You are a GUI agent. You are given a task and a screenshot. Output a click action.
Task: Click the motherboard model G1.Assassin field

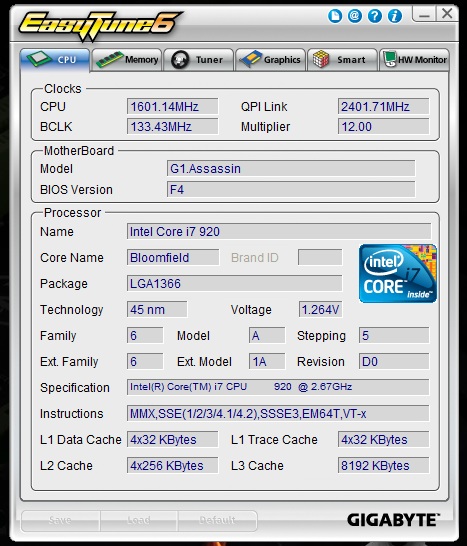[x=291, y=169]
